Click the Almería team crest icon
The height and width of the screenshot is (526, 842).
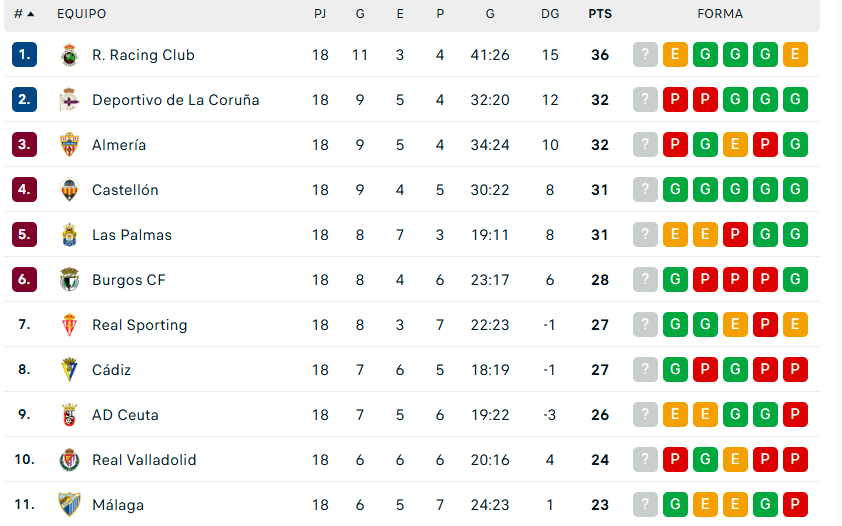point(69,145)
